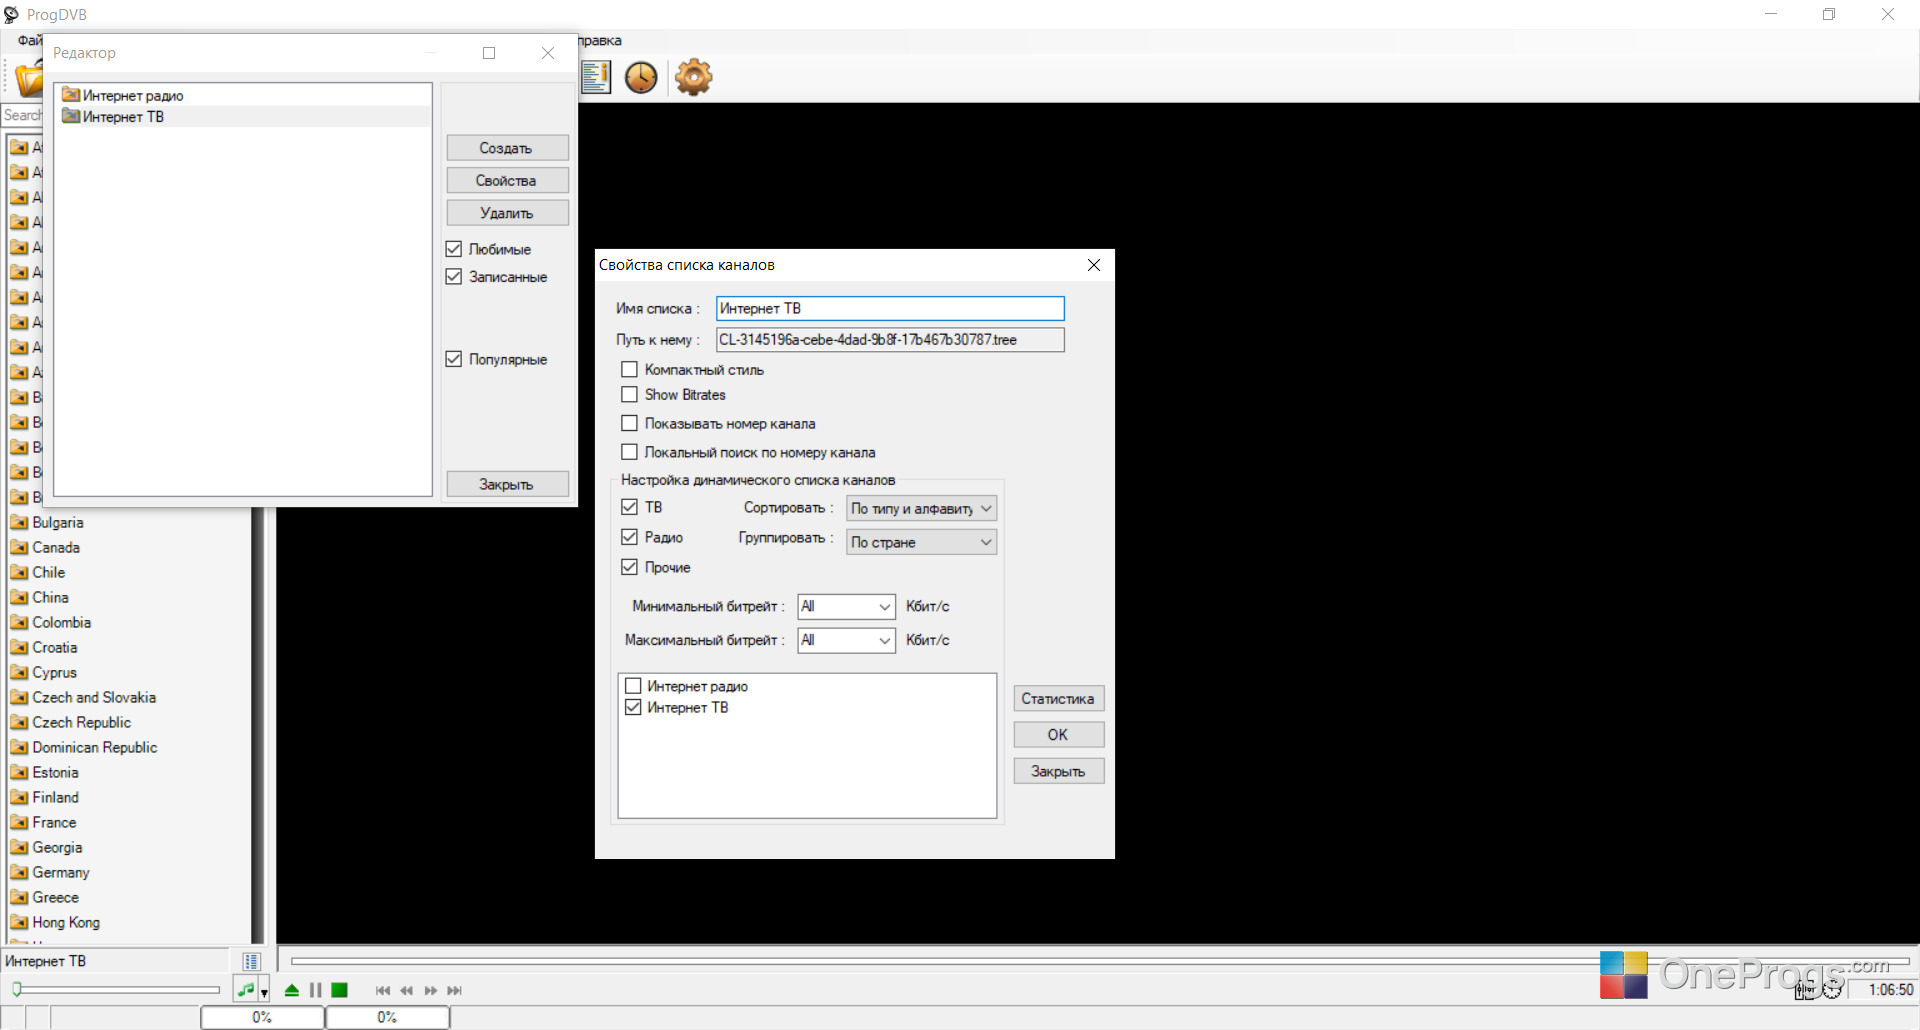Select the Dominican Republic folder

(94, 747)
